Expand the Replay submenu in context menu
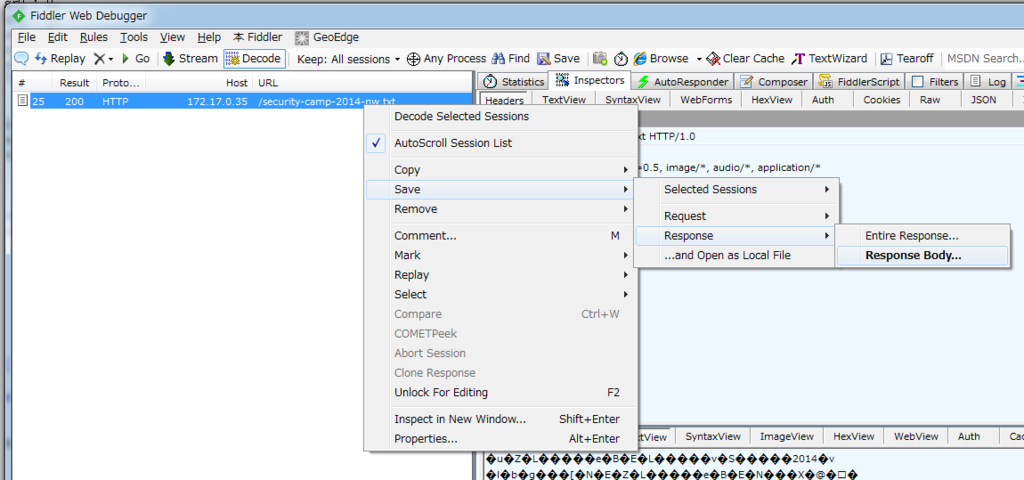Screen dimensions: 1024x480 point(500,275)
